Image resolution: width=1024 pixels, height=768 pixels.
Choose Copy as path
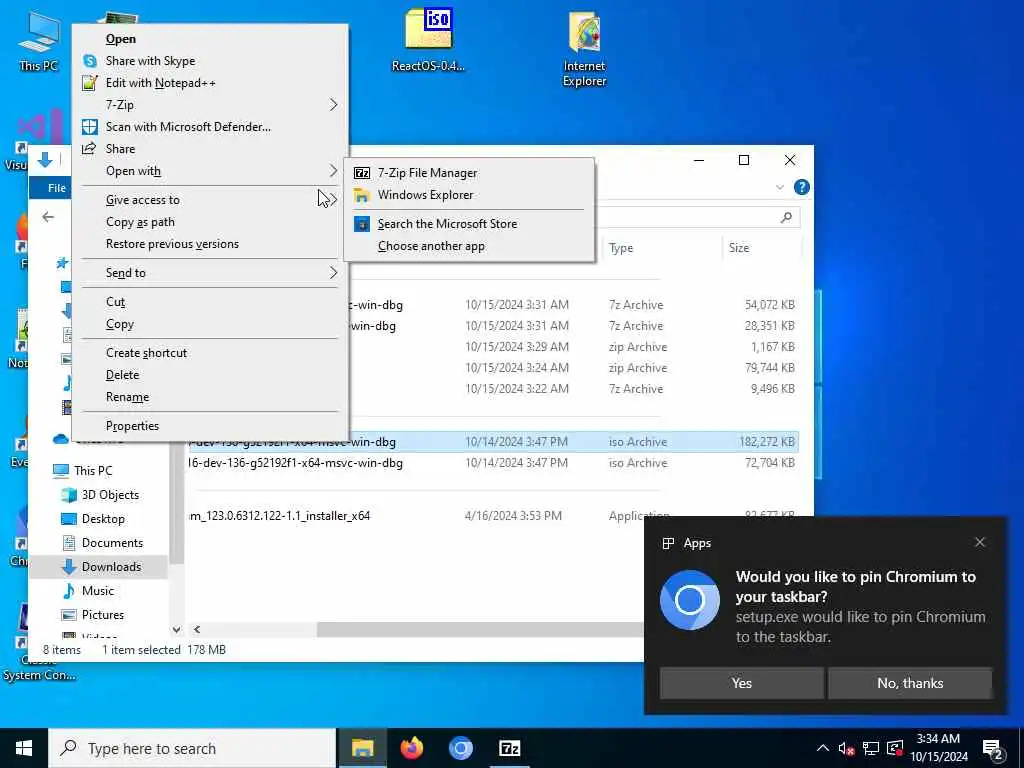[x=140, y=222]
